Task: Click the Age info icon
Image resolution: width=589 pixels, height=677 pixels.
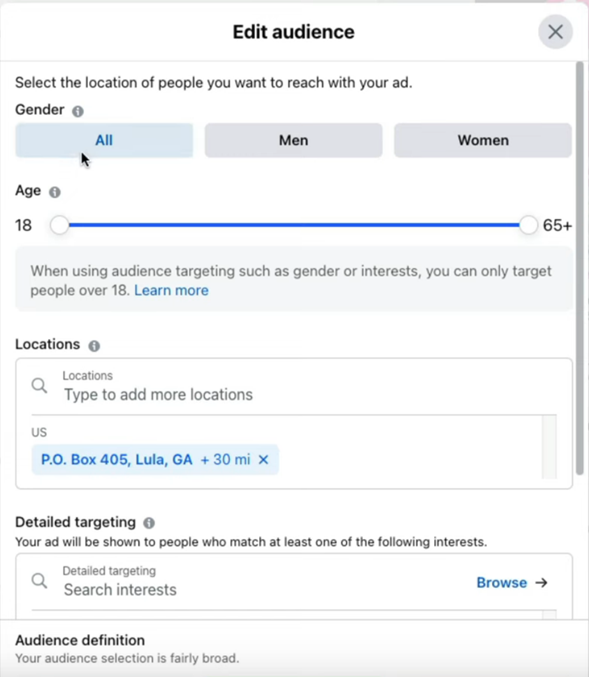Action: (54, 192)
